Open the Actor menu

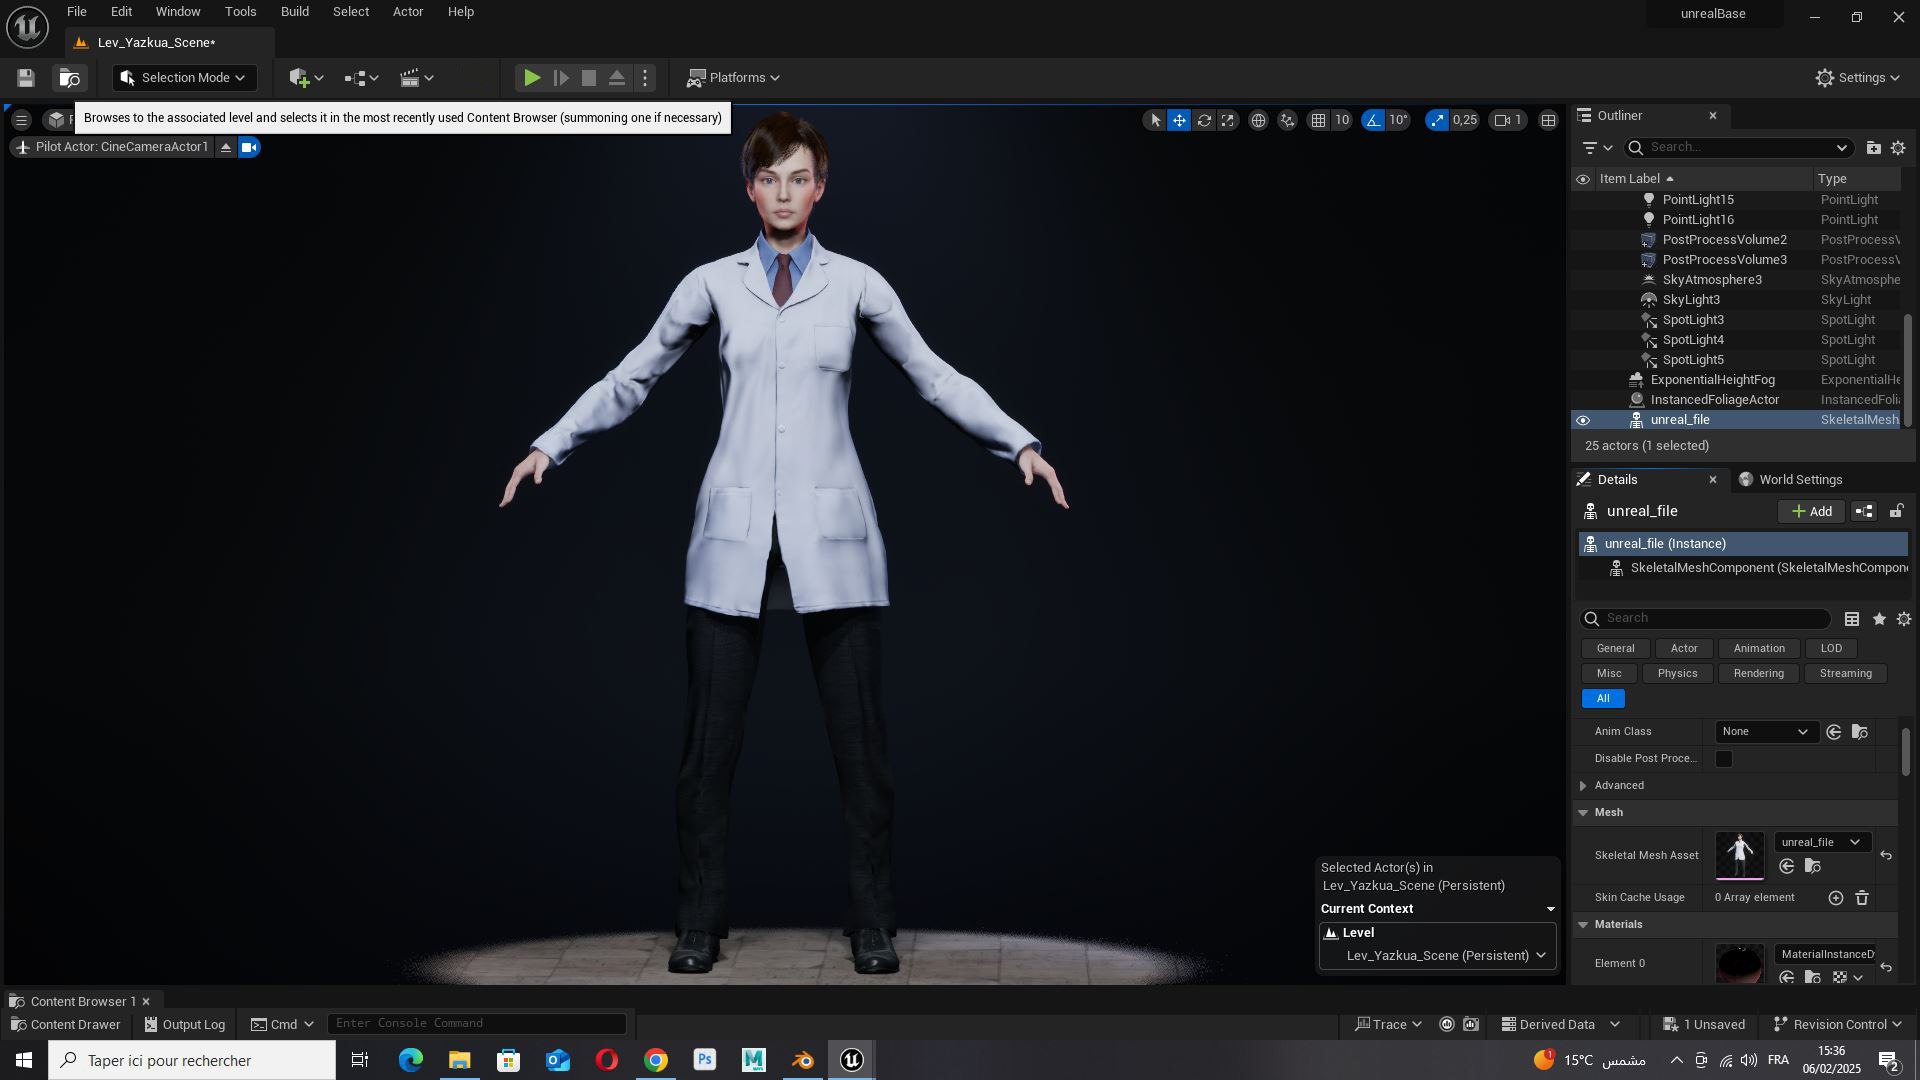click(x=408, y=12)
